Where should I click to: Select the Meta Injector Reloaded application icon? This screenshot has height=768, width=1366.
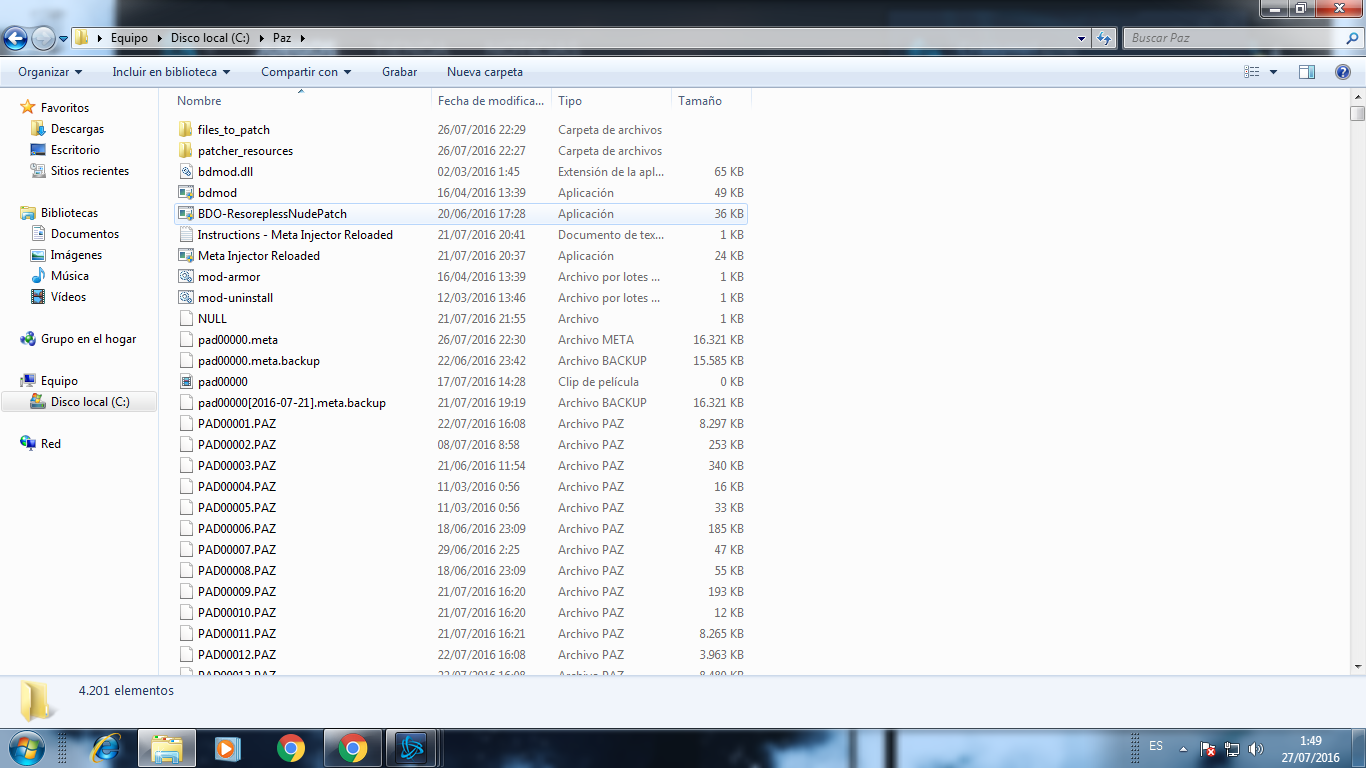click(185, 256)
